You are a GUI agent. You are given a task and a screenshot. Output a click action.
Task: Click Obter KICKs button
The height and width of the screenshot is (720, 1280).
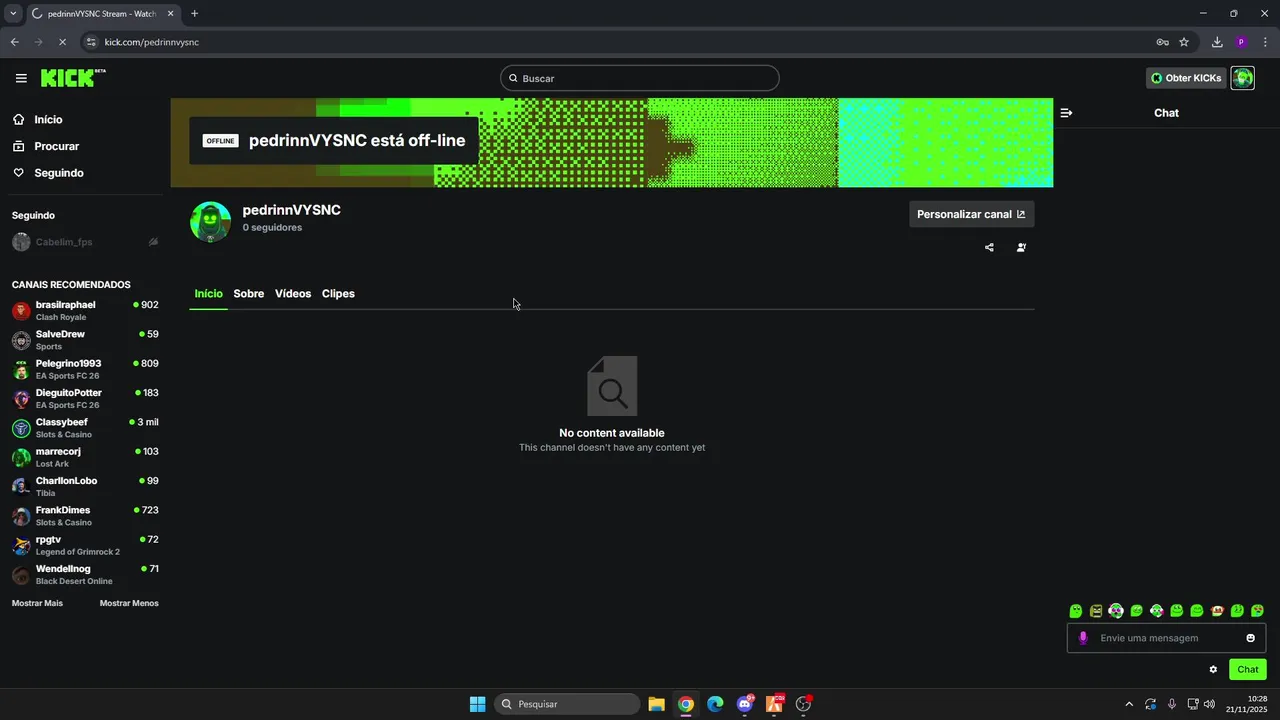pyautogui.click(x=1186, y=78)
